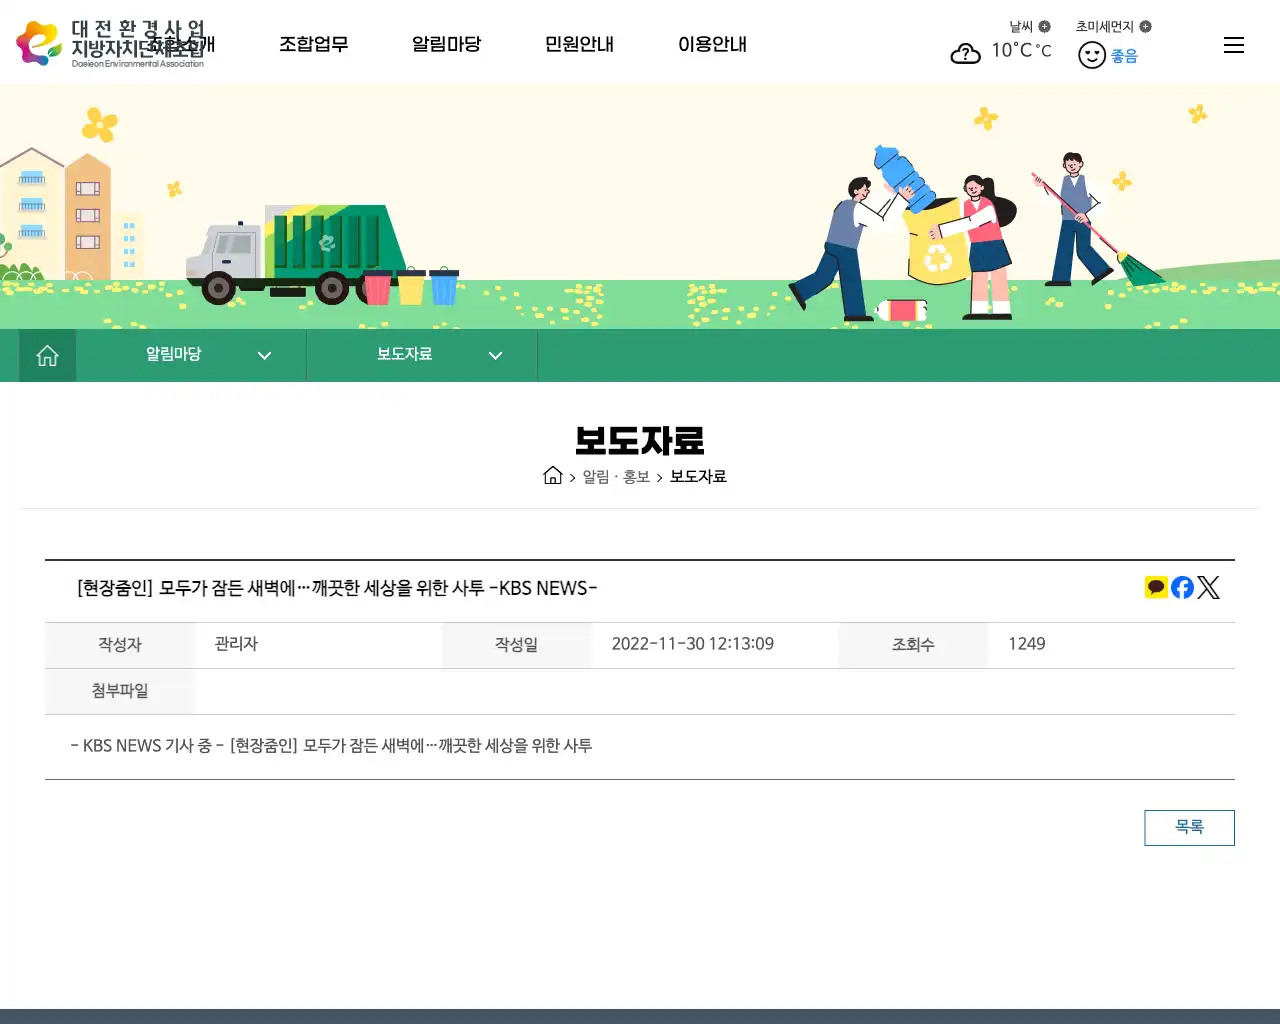This screenshot has width=1280, height=1024.
Task: Click the home icon above the breadcrumb trail
Action: [x=553, y=476]
